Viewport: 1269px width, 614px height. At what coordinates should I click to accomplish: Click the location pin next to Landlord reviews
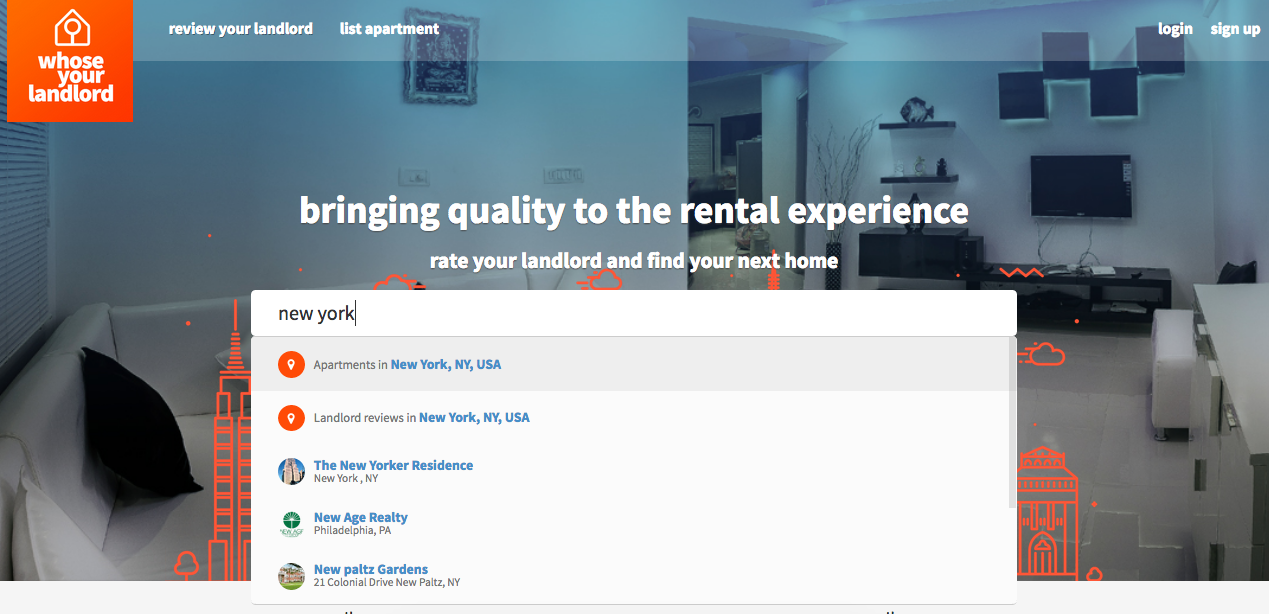tap(291, 418)
